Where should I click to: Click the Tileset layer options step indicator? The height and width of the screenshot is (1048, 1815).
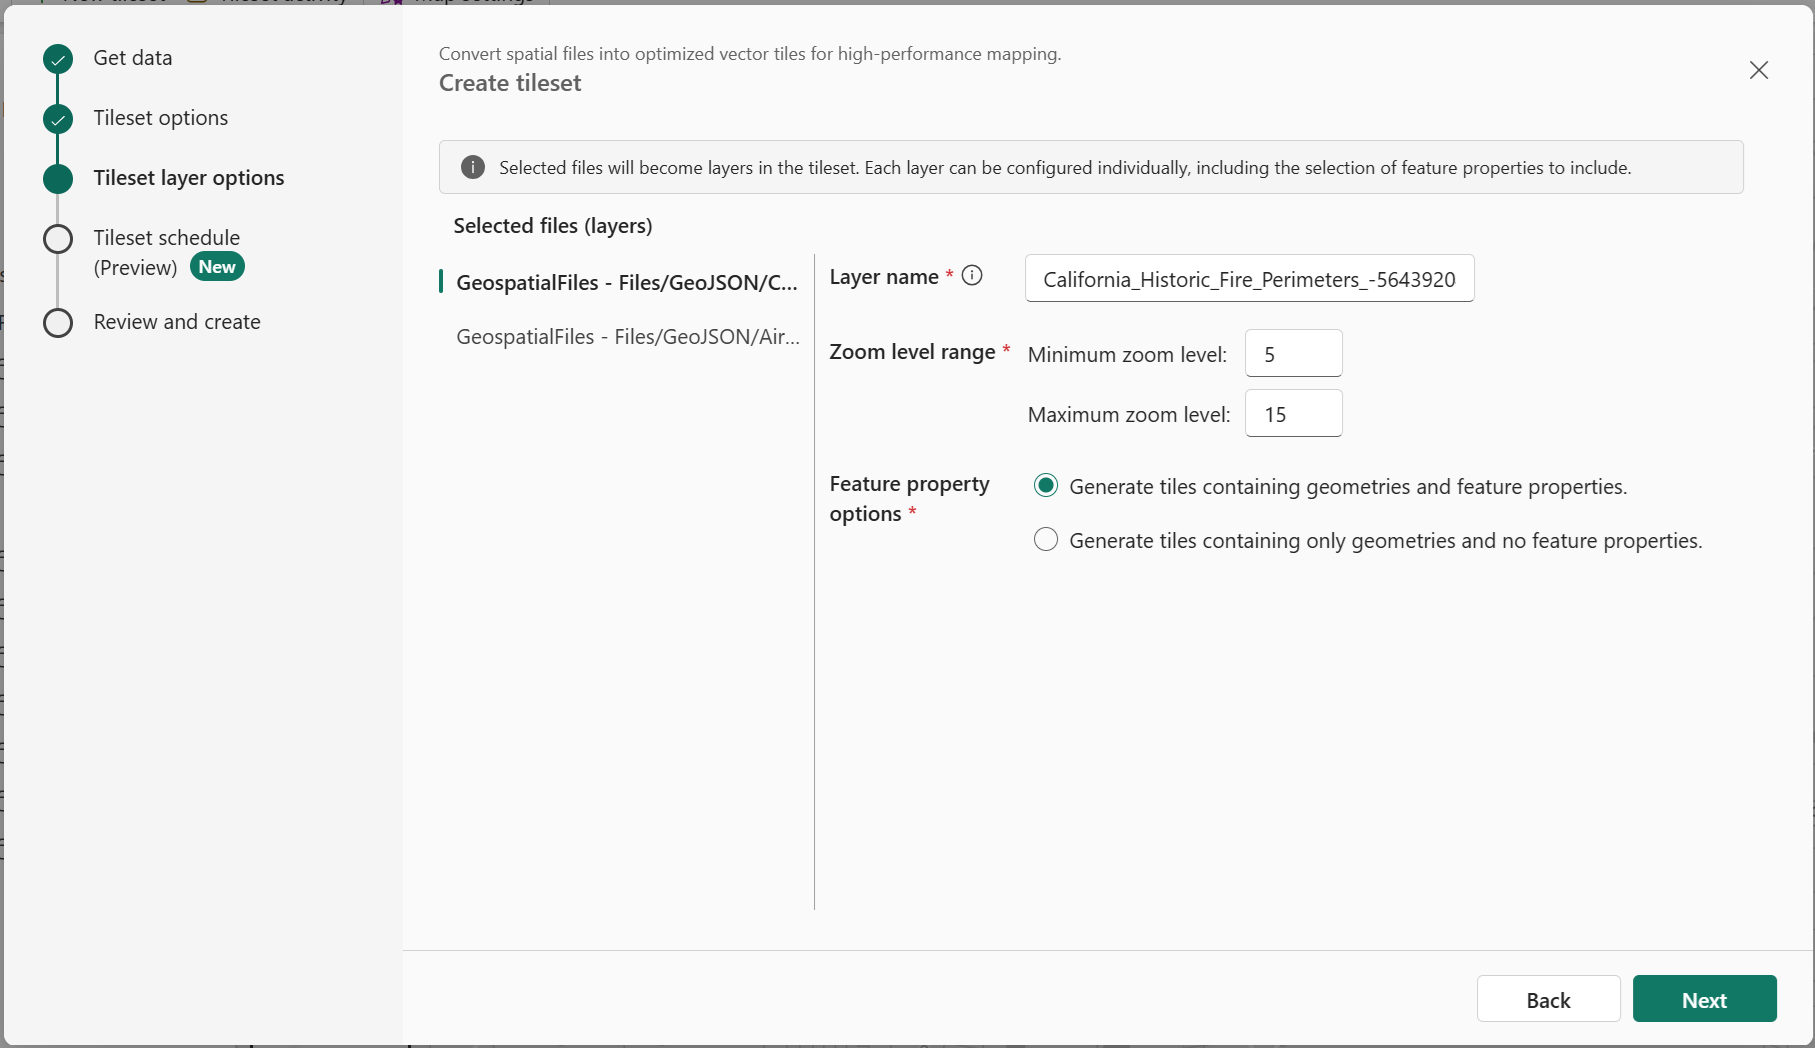(58, 179)
